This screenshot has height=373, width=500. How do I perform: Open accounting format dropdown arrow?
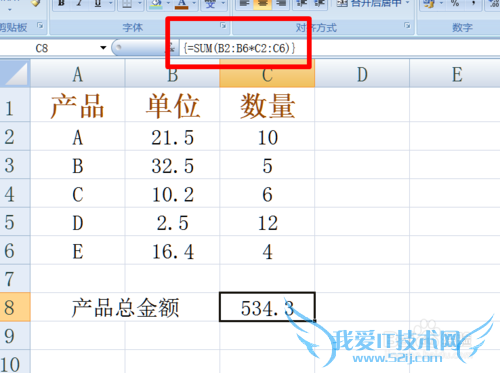(441, 4)
